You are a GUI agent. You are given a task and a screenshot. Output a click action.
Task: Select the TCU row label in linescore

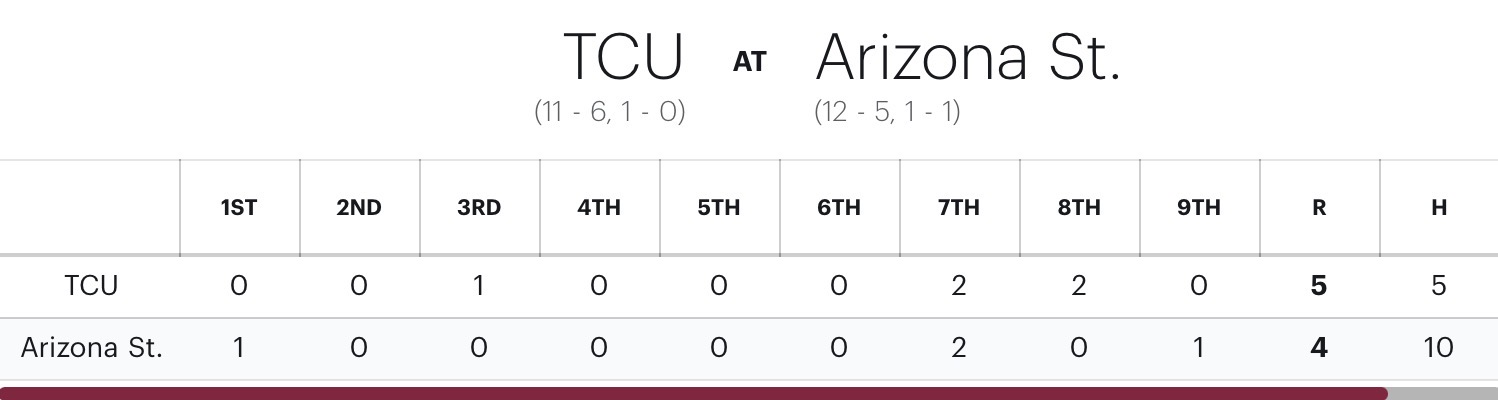point(91,286)
